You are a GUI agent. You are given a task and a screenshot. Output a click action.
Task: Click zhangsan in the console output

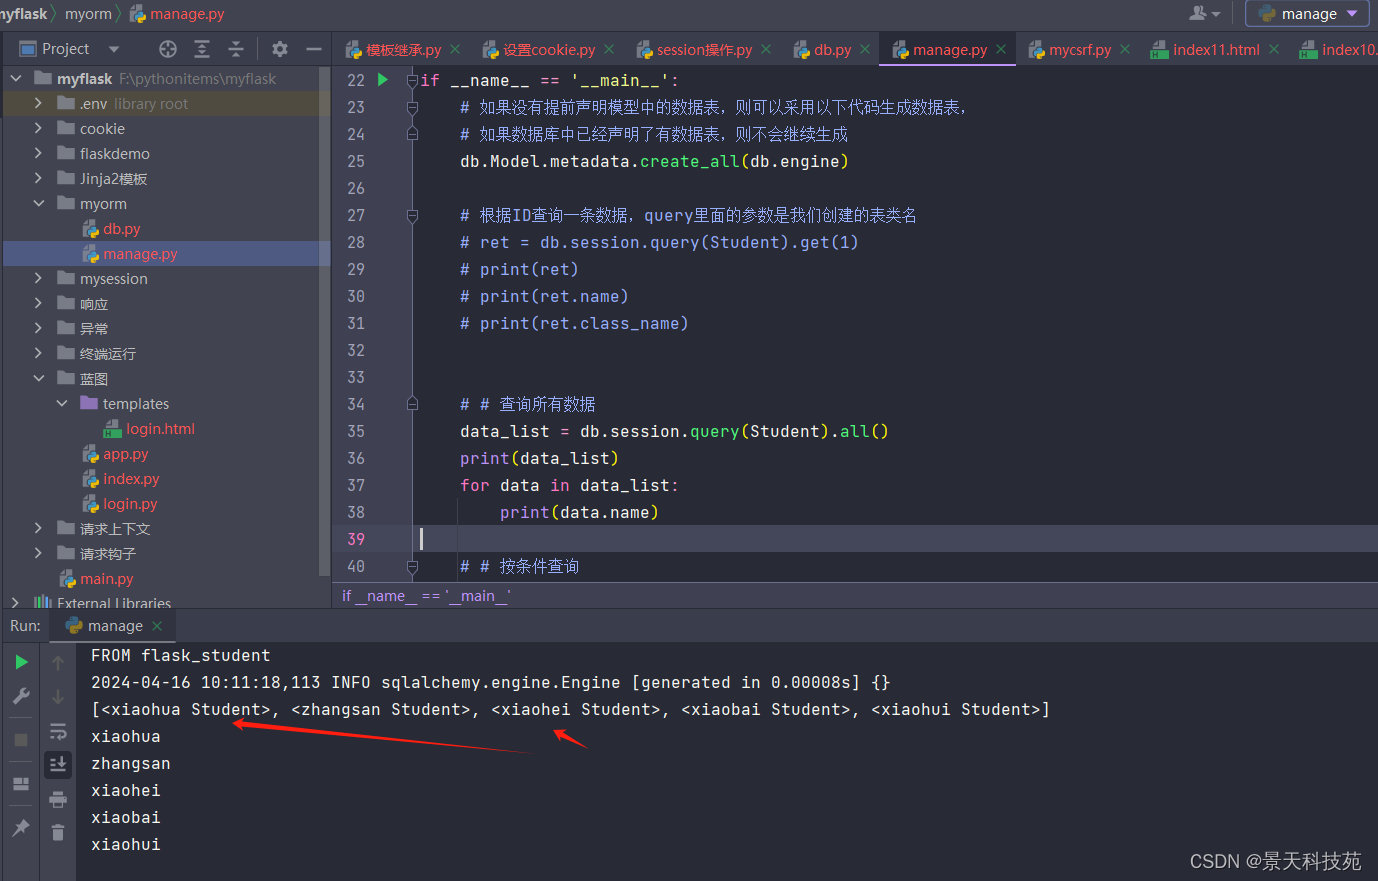(131, 763)
